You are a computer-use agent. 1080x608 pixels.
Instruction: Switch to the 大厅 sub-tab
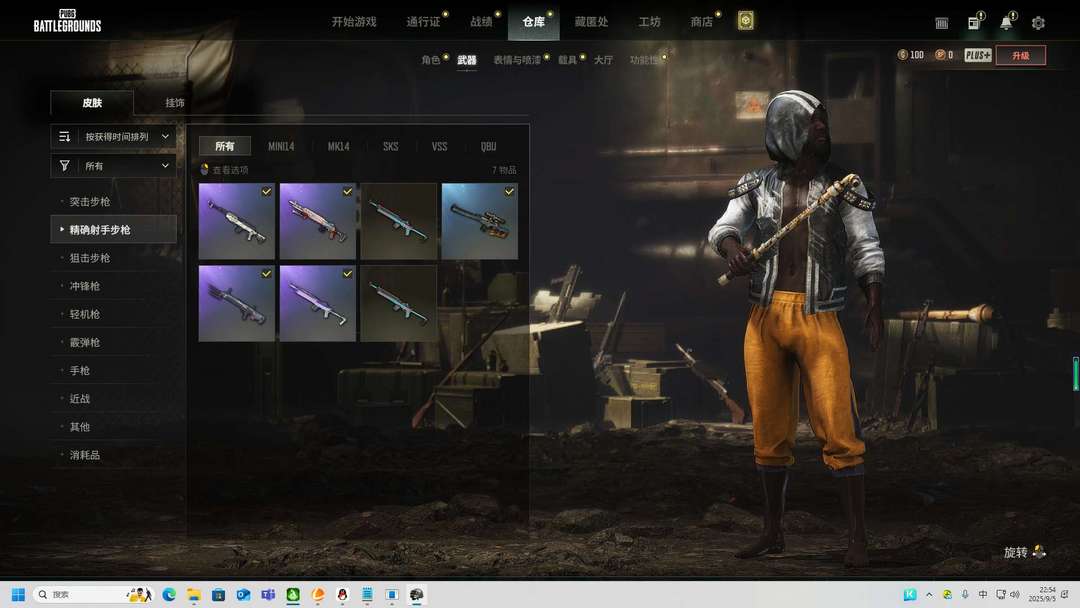click(603, 60)
